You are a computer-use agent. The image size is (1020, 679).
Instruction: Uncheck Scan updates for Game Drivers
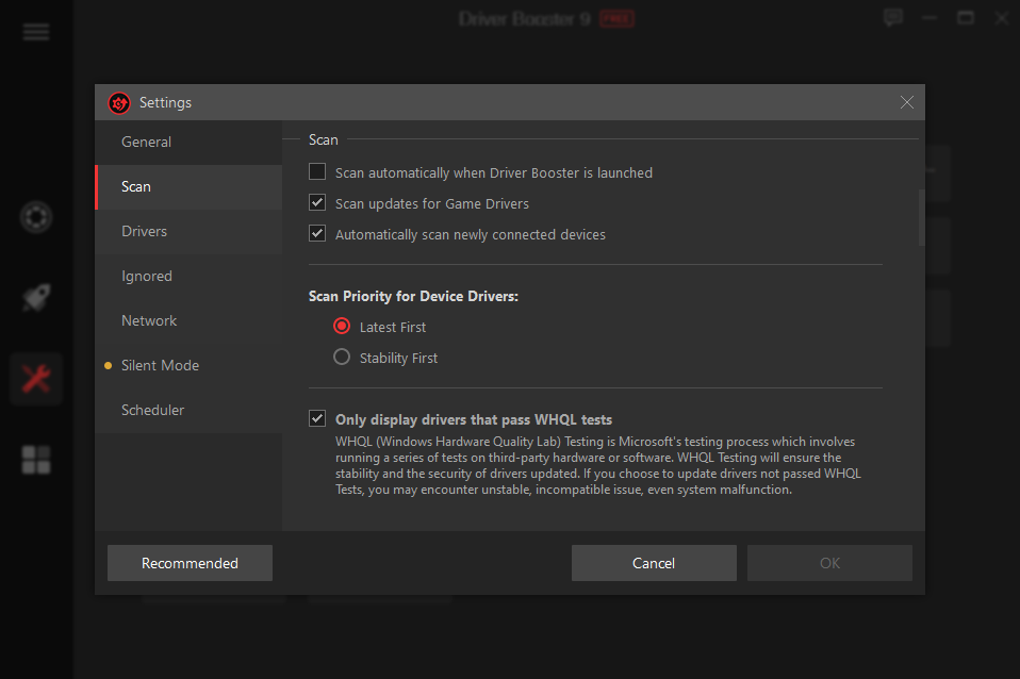click(x=317, y=202)
